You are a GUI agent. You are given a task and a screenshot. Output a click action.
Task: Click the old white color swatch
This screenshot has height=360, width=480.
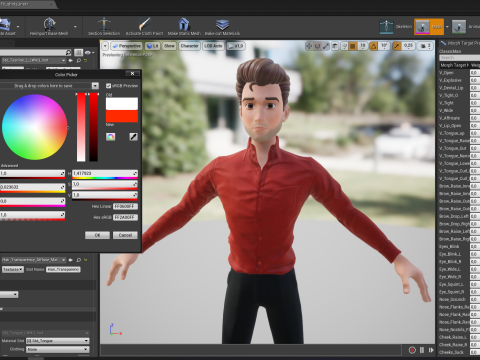pyautogui.click(x=122, y=104)
